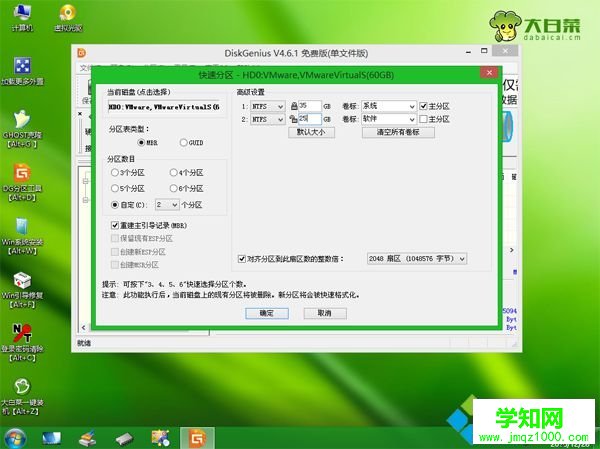Click DiskGenius title bar logo icon
600x449 pixels.
point(82,53)
